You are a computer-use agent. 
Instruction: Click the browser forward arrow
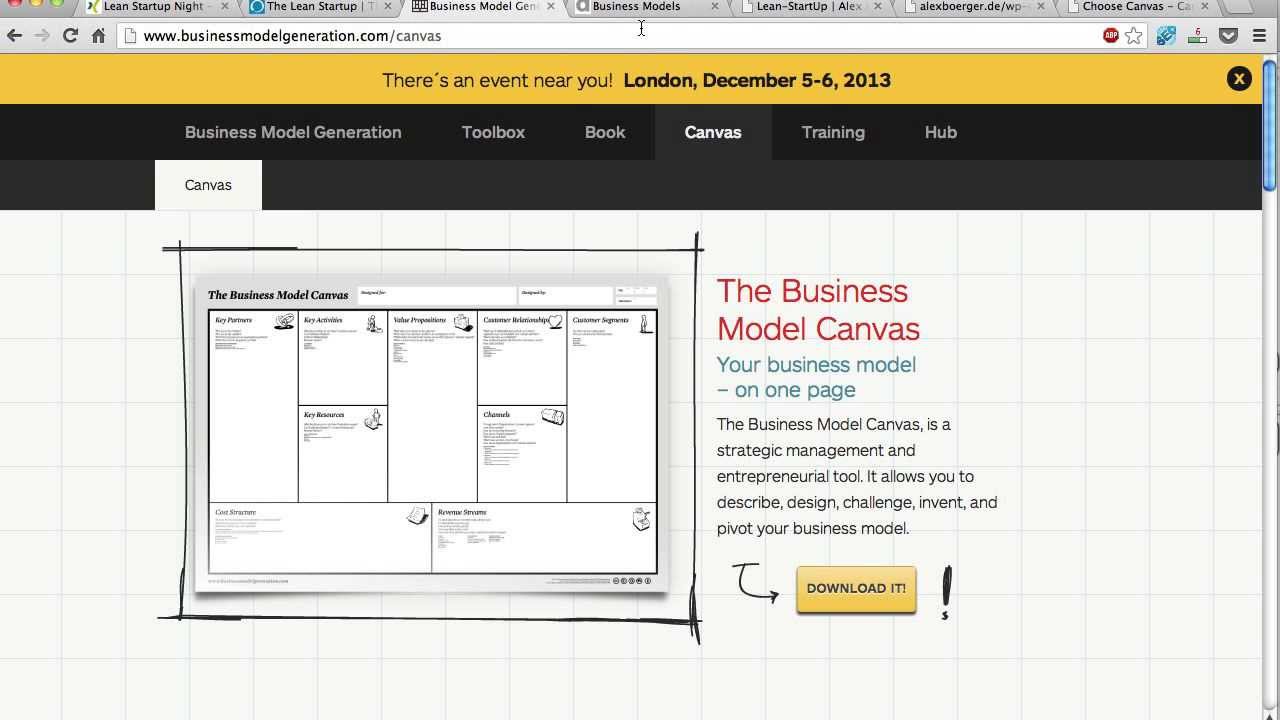(x=42, y=36)
